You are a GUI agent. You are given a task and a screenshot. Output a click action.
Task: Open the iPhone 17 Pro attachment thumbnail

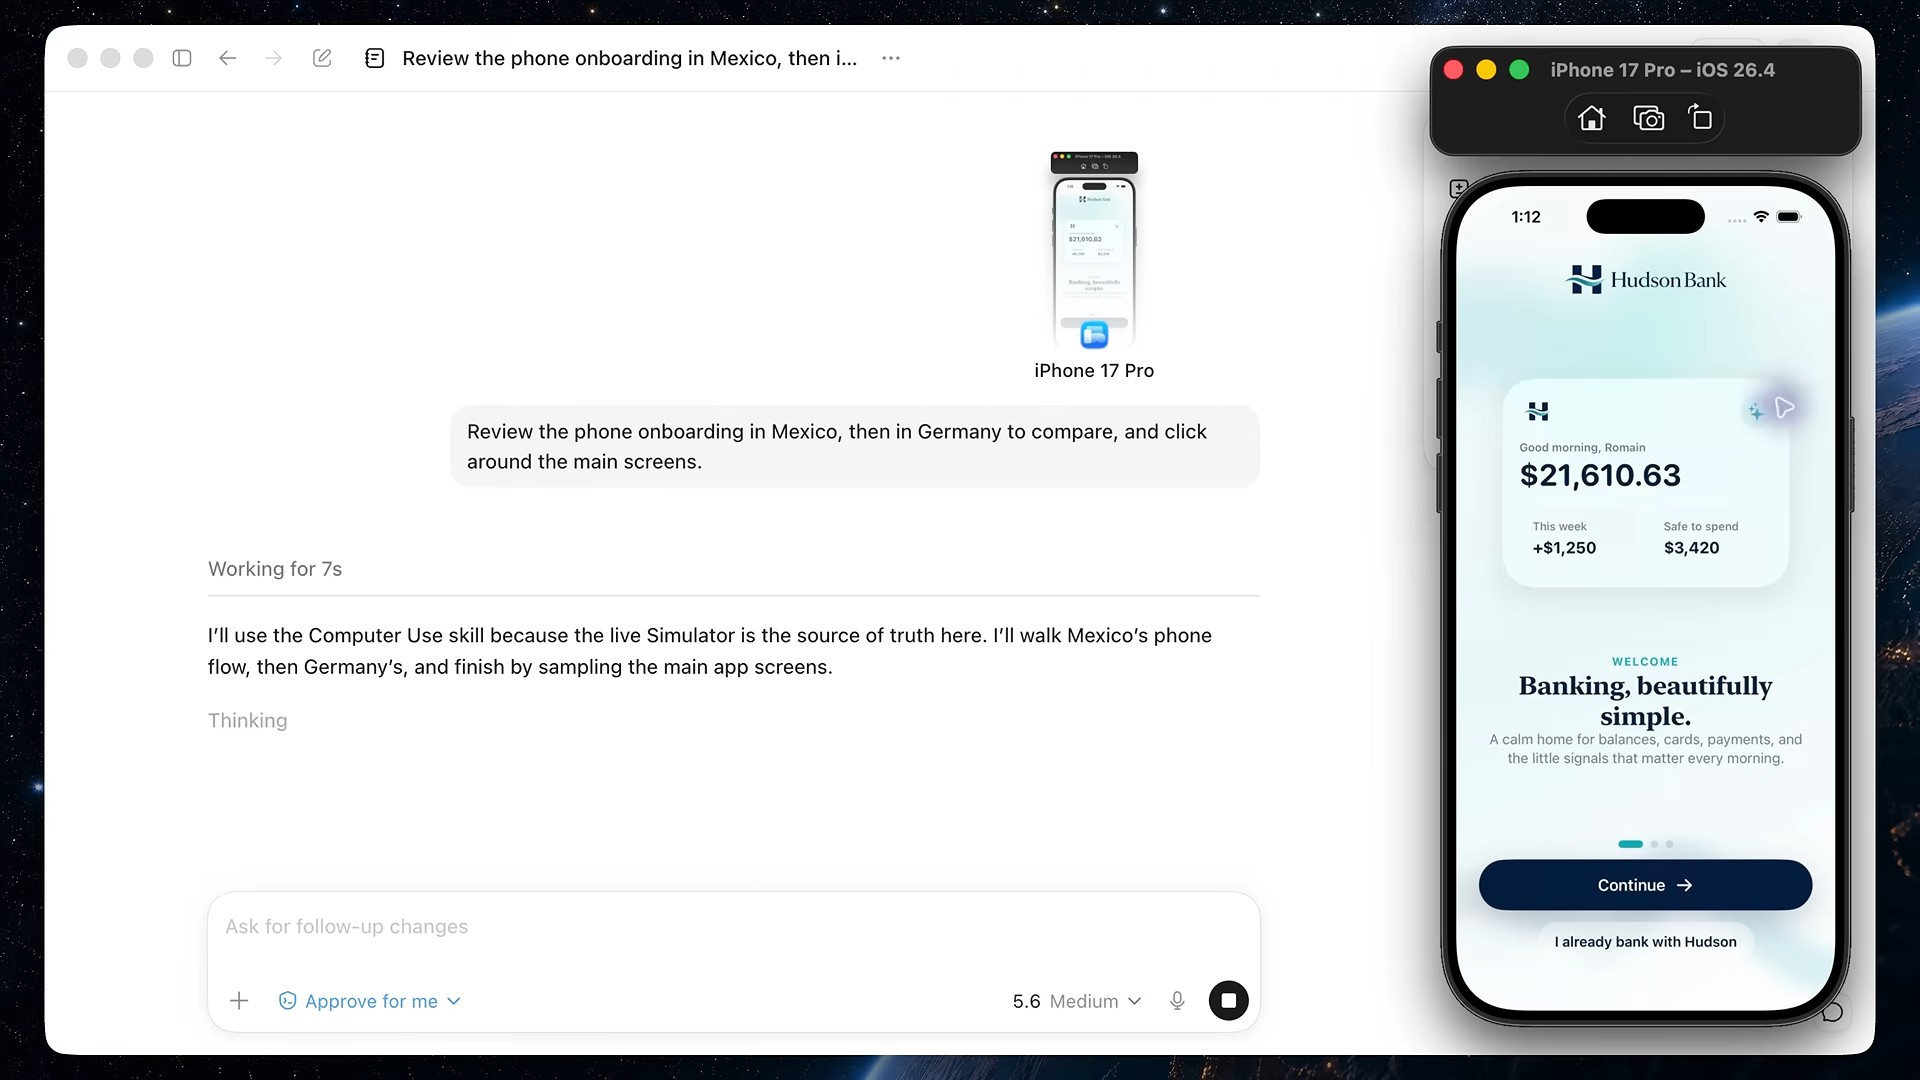click(x=1094, y=250)
